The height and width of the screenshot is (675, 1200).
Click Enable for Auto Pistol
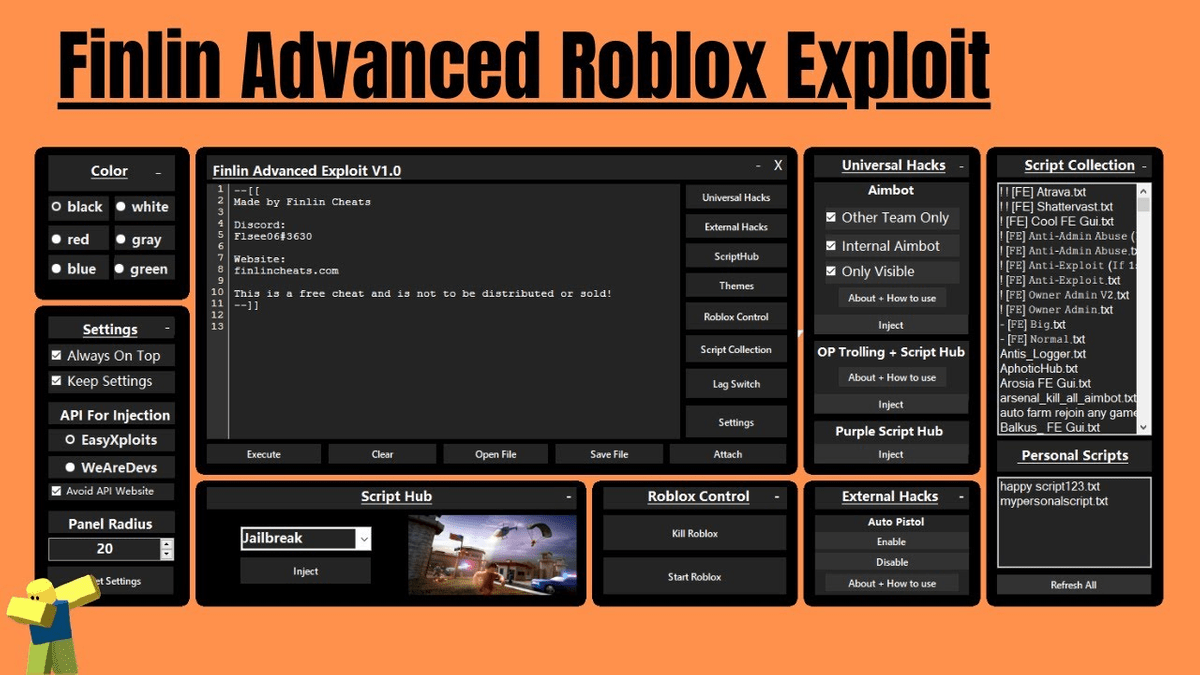[x=891, y=541]
